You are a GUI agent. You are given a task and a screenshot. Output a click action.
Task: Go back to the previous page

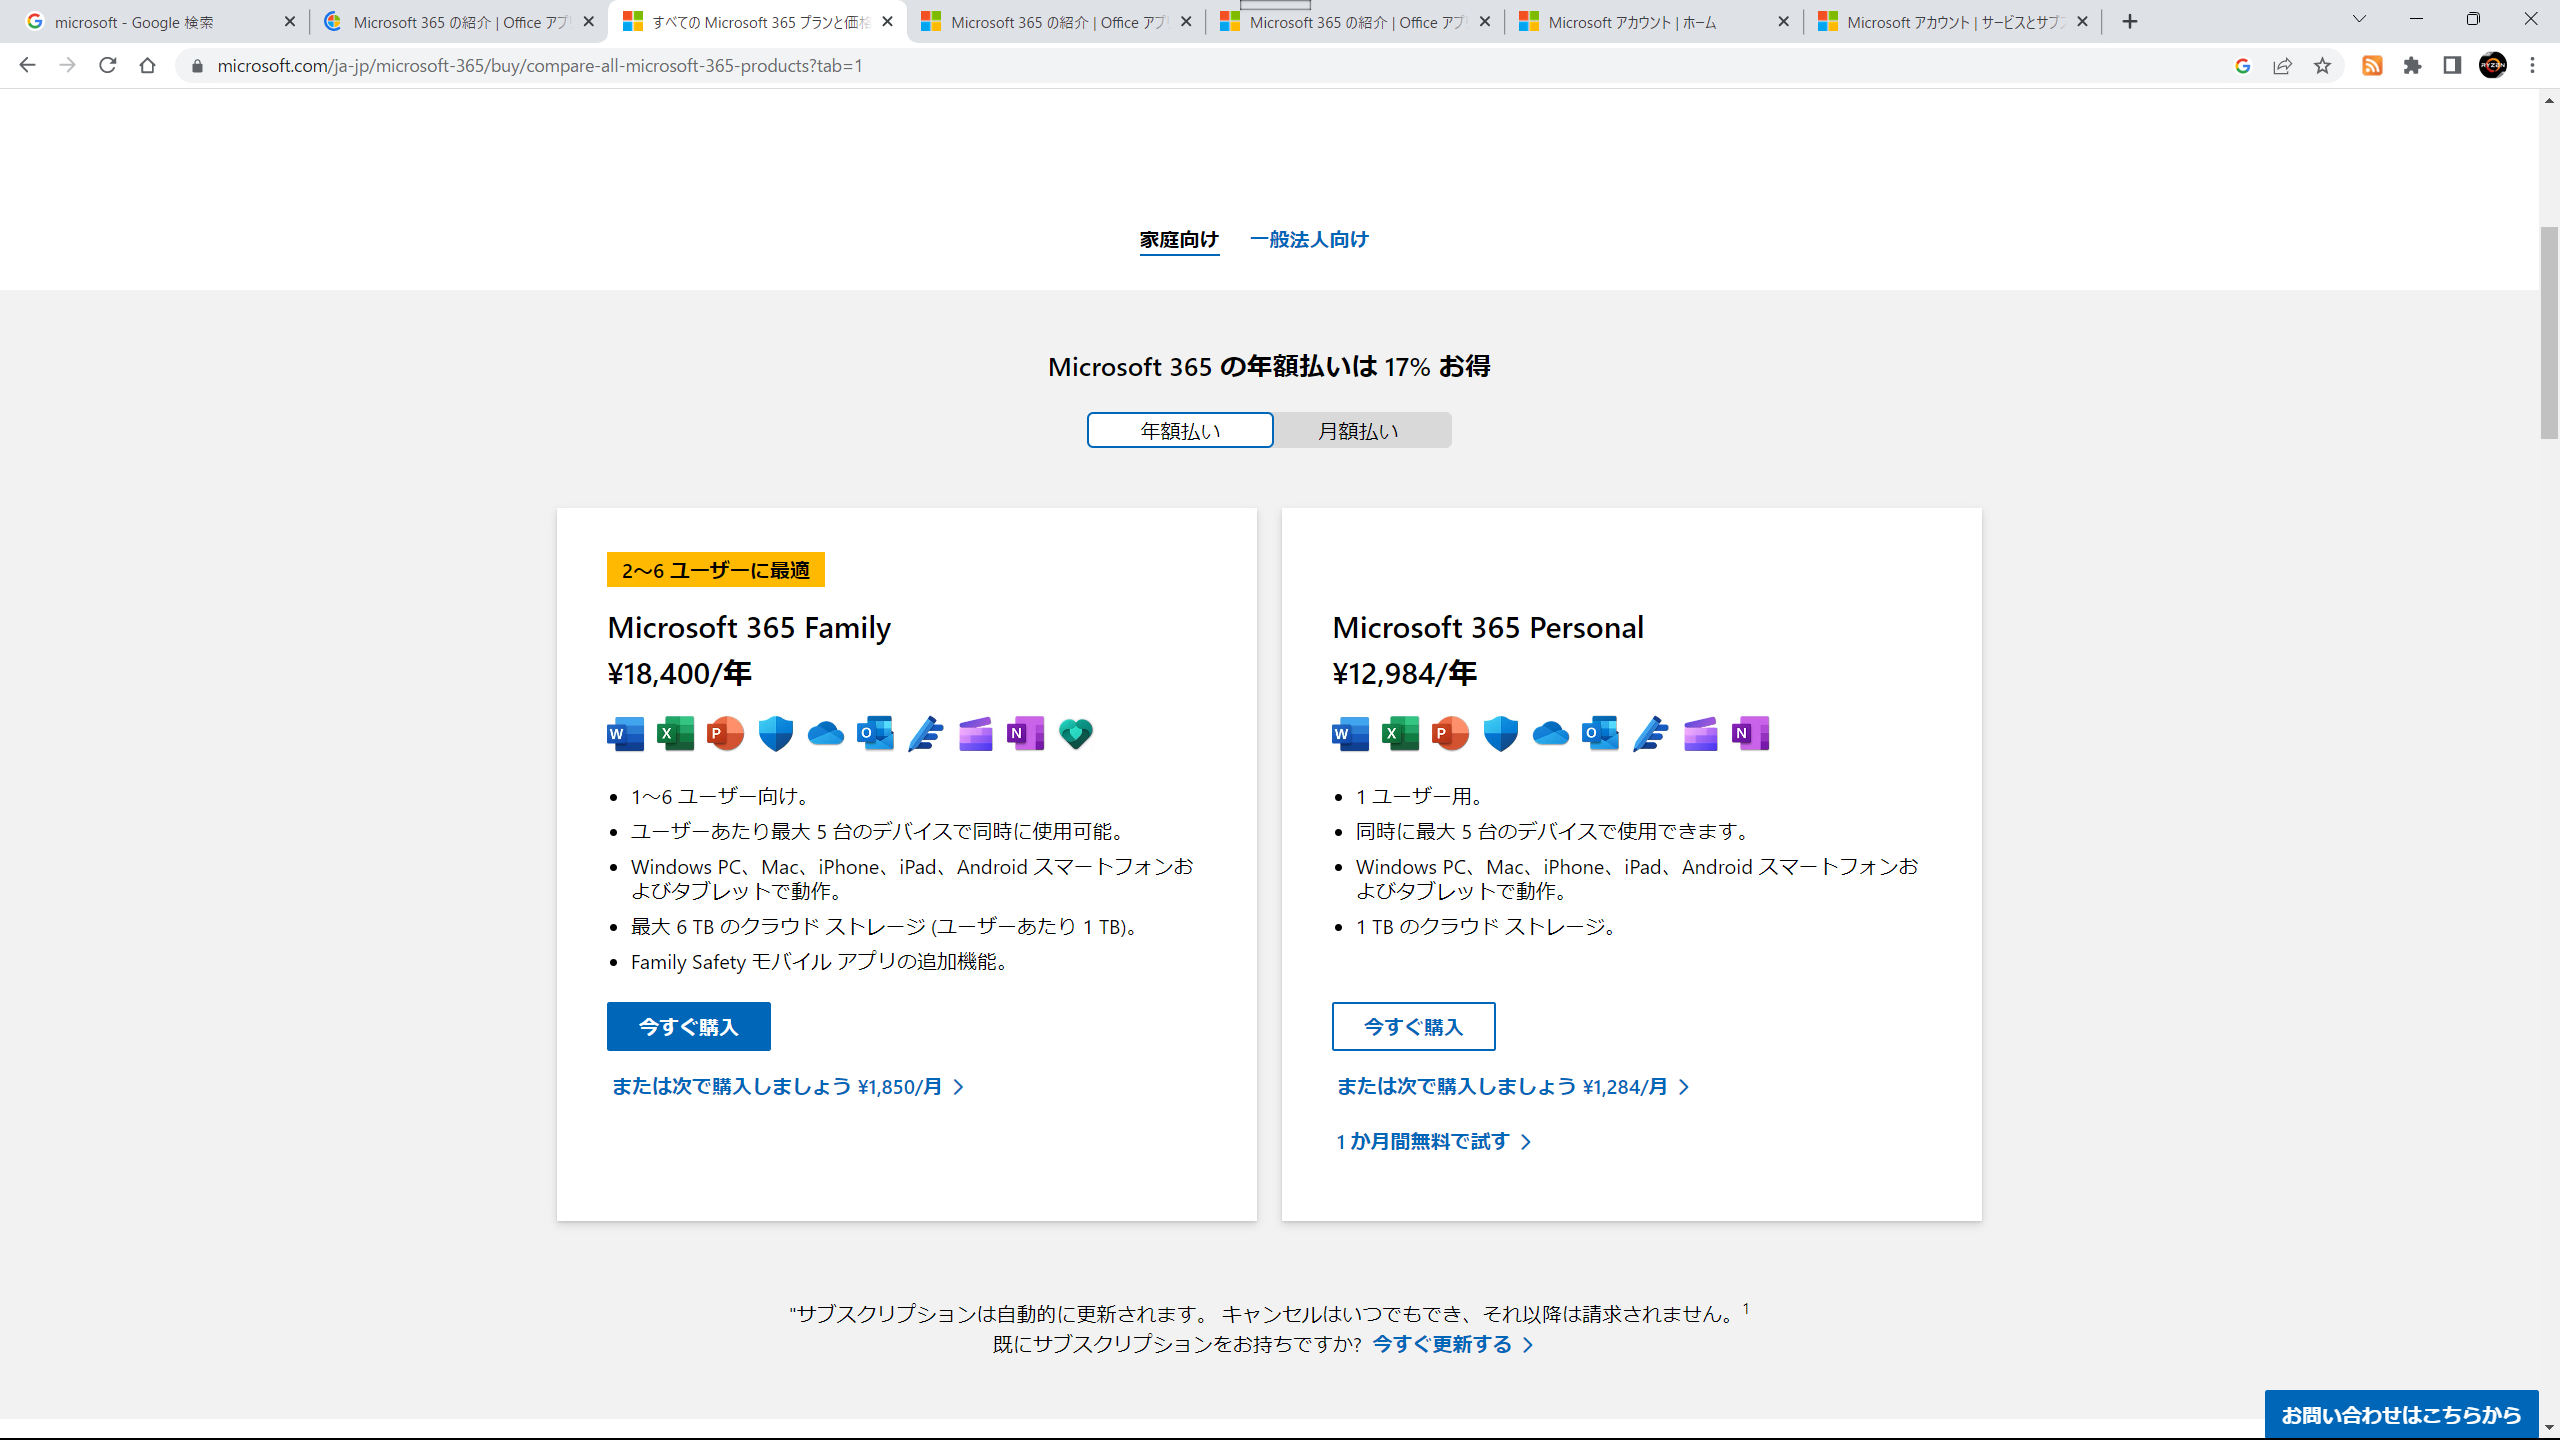point(27,66)
